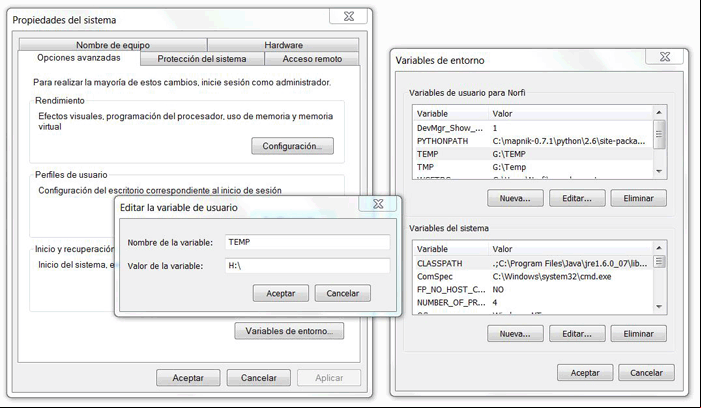The height and width of the screenshot is (408, 701).
Task: Open the Nombre de equipo tab
Action: coord(113,45)
